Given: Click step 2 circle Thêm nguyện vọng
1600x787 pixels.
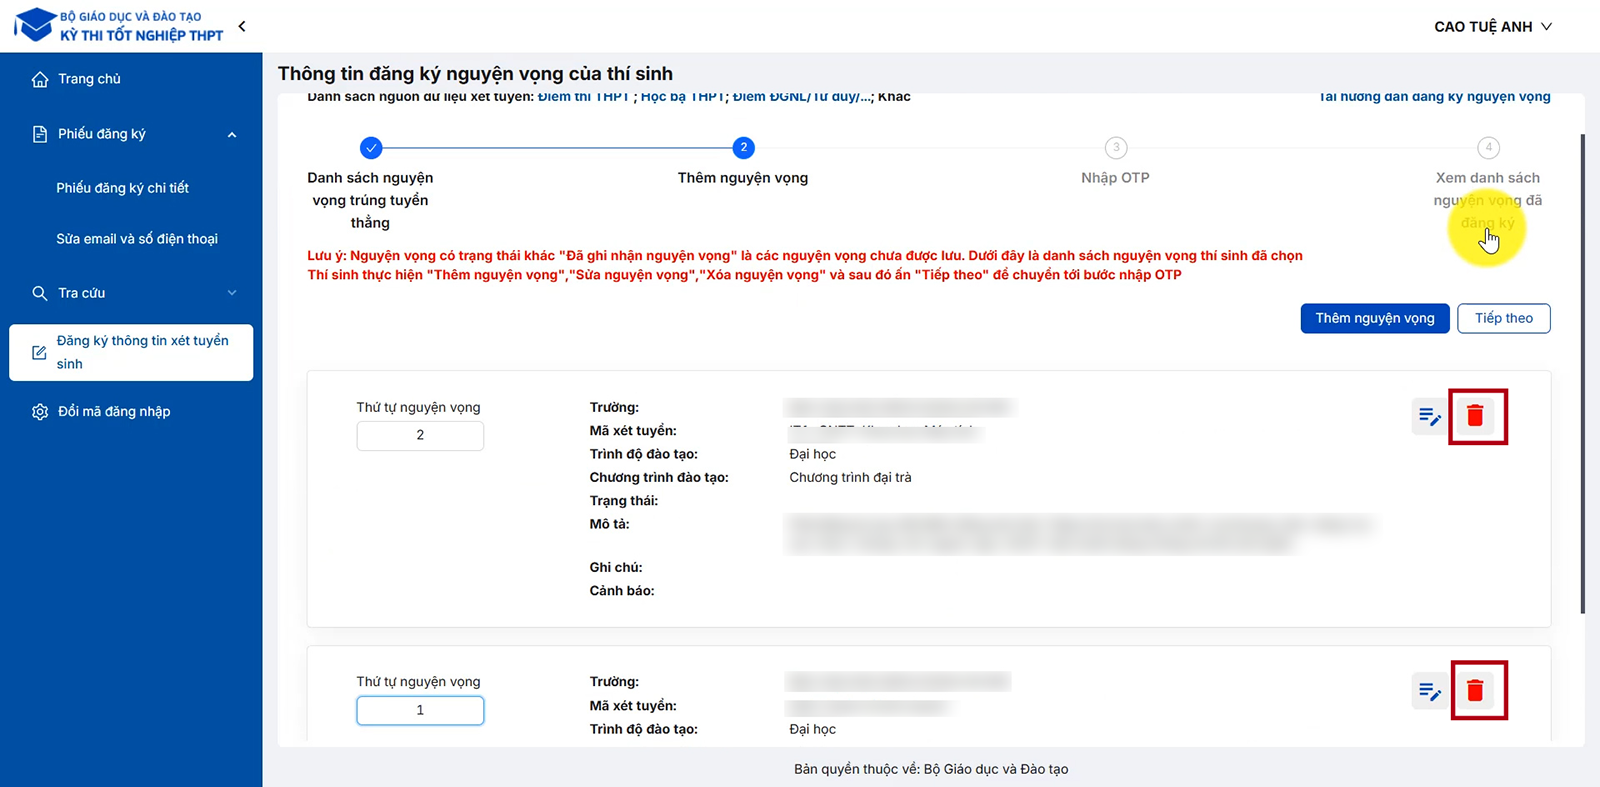Looking at the screenshot, I should click(x=743, y=148).
